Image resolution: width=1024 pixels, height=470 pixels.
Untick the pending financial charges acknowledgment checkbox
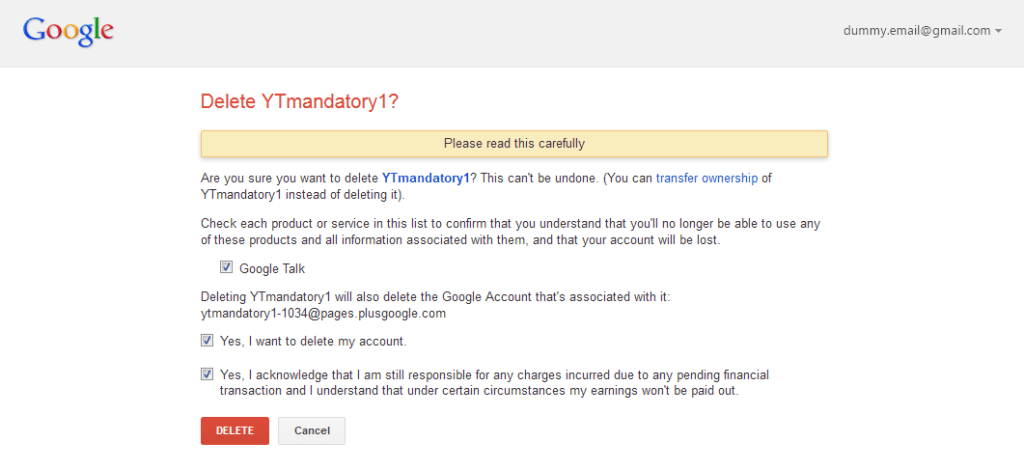[x=207, y=374]
